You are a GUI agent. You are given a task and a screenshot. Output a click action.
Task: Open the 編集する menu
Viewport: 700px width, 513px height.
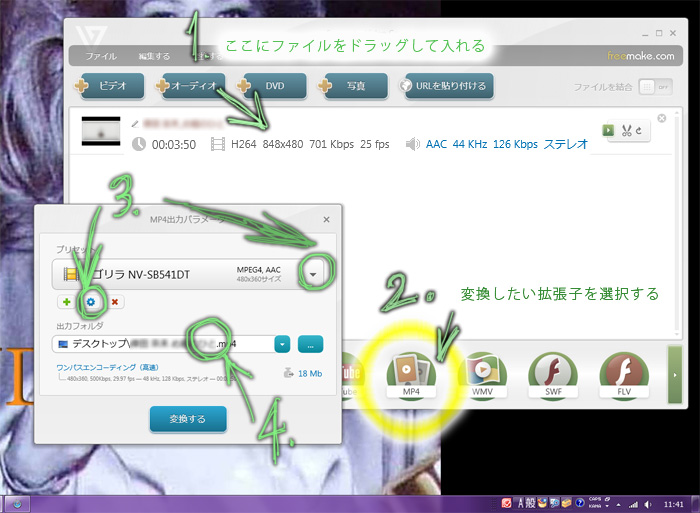click(x=154, y=56)
